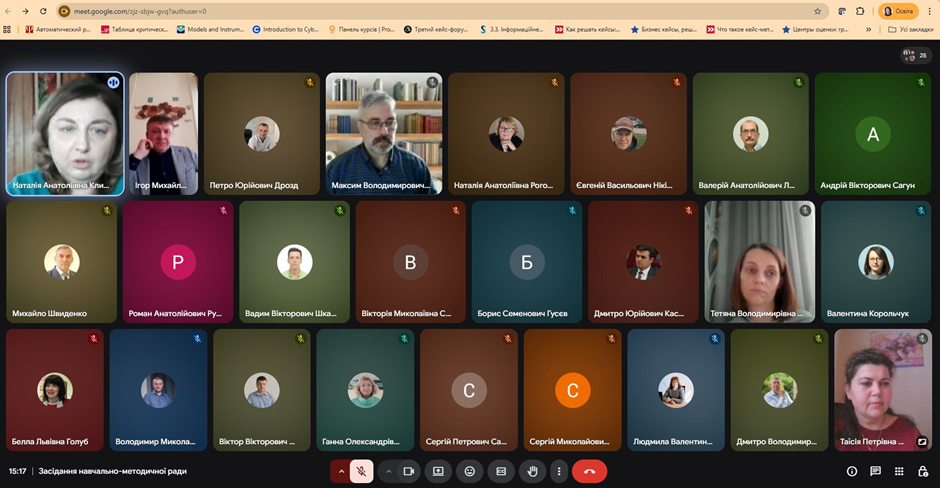Click the Людмила Валентин... name label

(x=673, y=442)
